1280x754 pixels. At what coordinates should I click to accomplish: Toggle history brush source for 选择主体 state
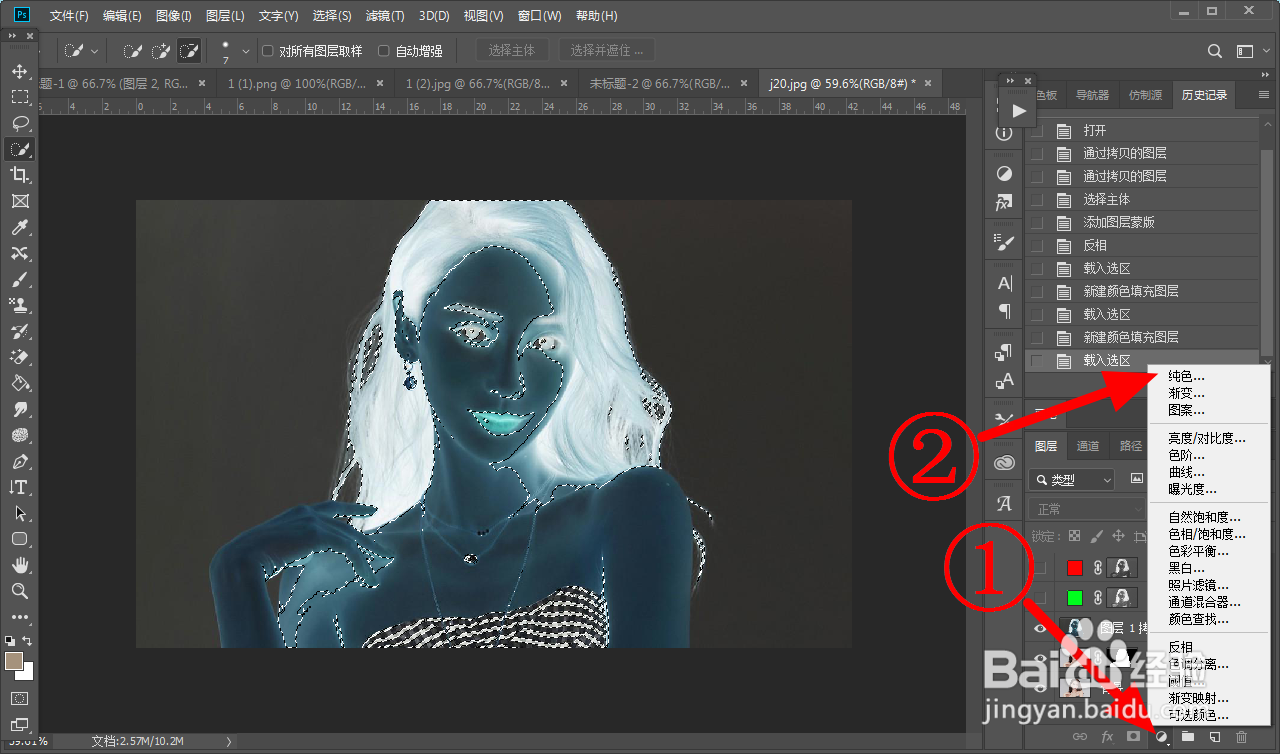1037,199
